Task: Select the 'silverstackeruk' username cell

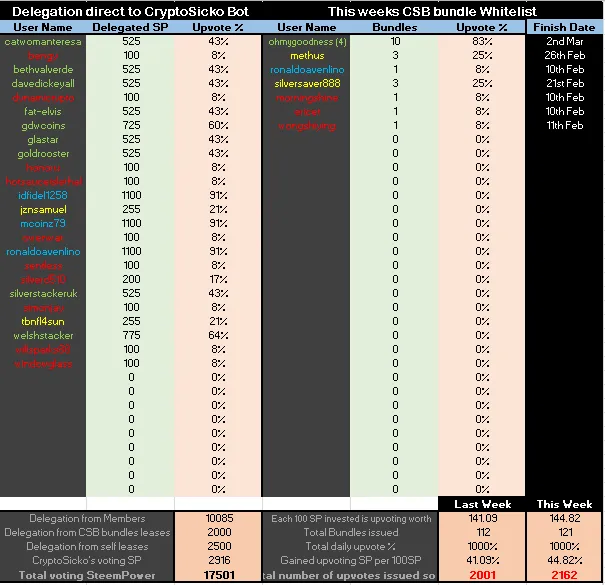Action: 43,294
